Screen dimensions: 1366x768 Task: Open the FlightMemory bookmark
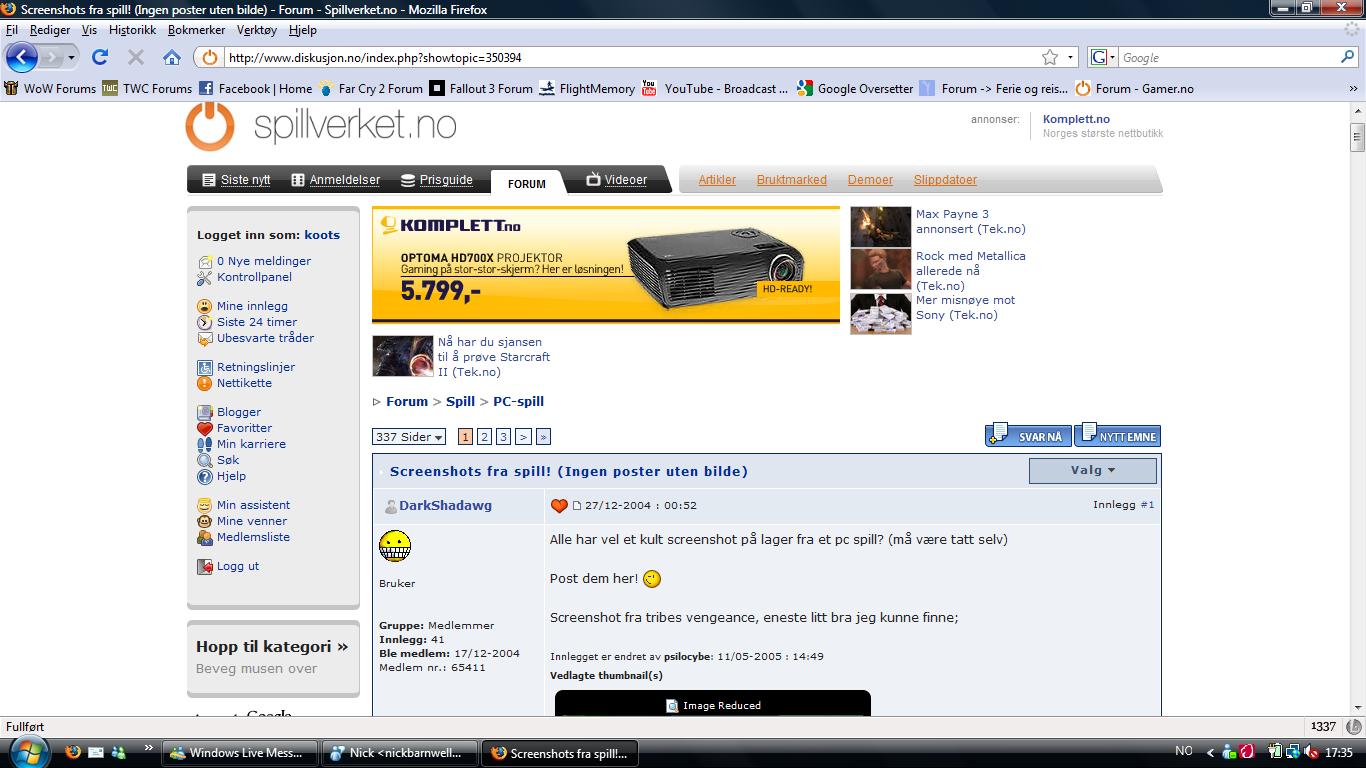coord(587,88)
